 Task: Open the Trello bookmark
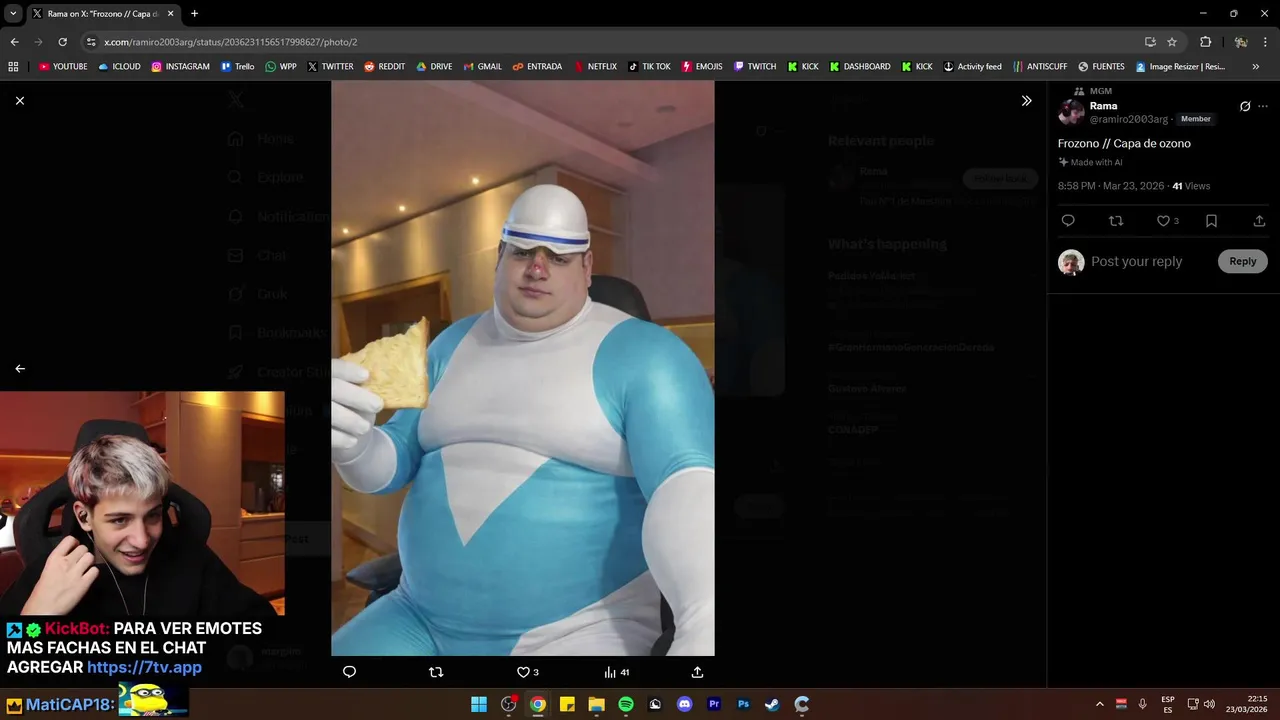(x=238, y=67)
